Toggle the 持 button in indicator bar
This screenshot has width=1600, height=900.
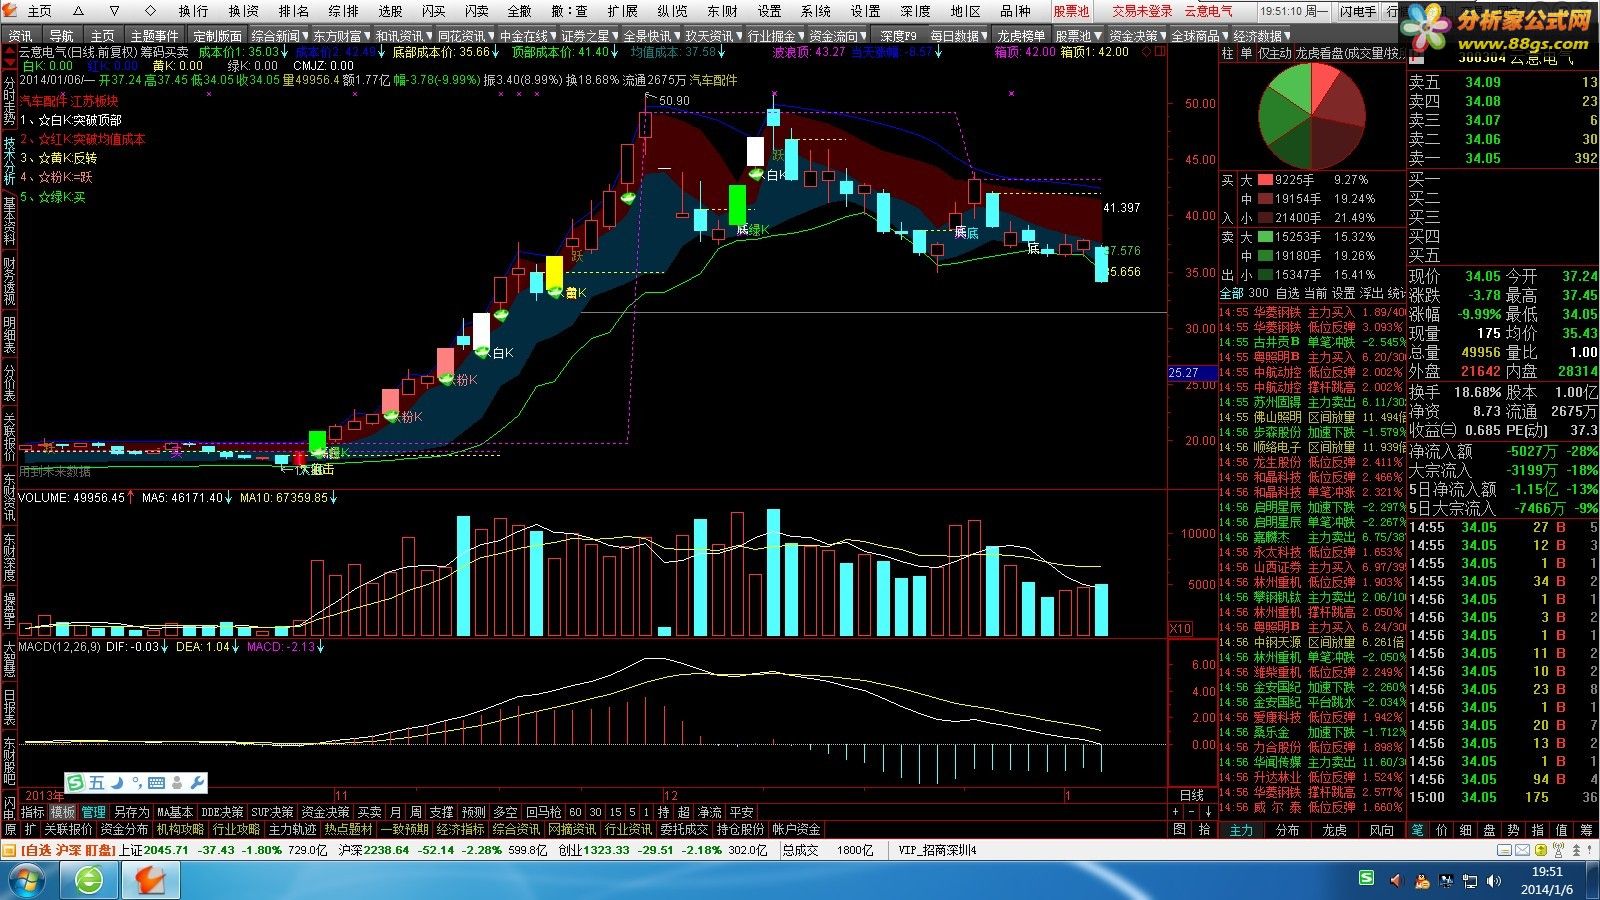(x=663, y=812)
